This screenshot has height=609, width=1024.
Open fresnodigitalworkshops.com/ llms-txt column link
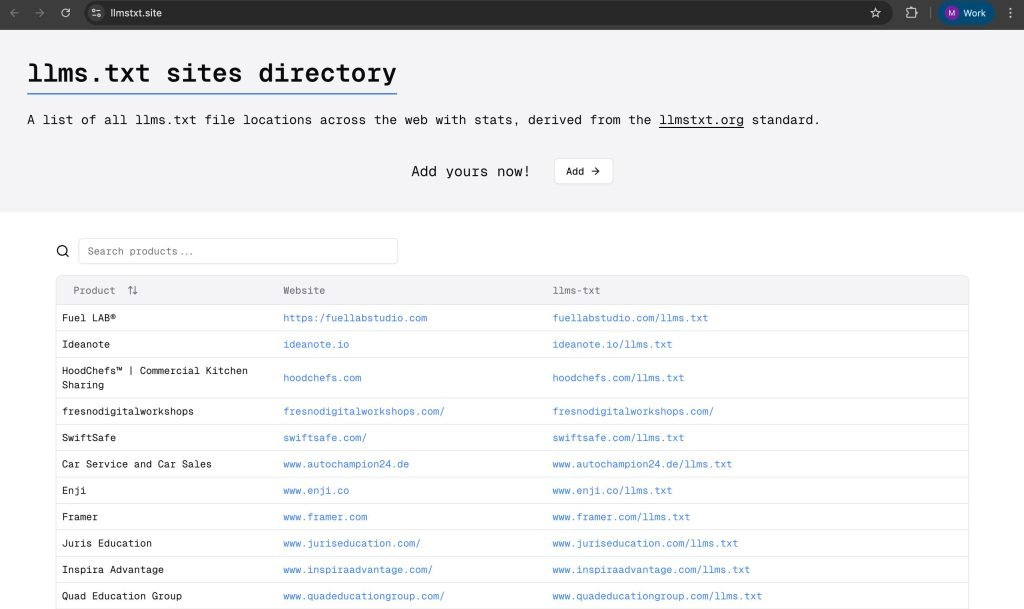point(633,411)
